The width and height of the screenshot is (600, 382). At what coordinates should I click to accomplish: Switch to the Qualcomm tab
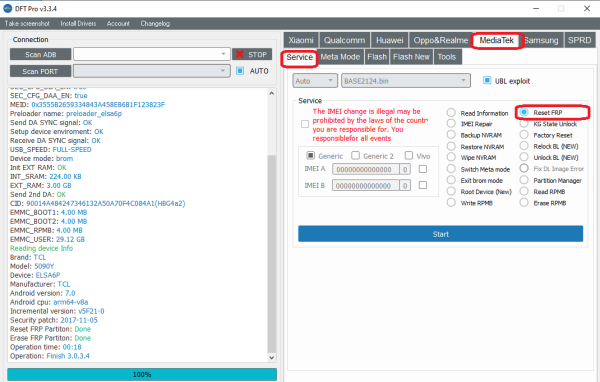(344, 40)
